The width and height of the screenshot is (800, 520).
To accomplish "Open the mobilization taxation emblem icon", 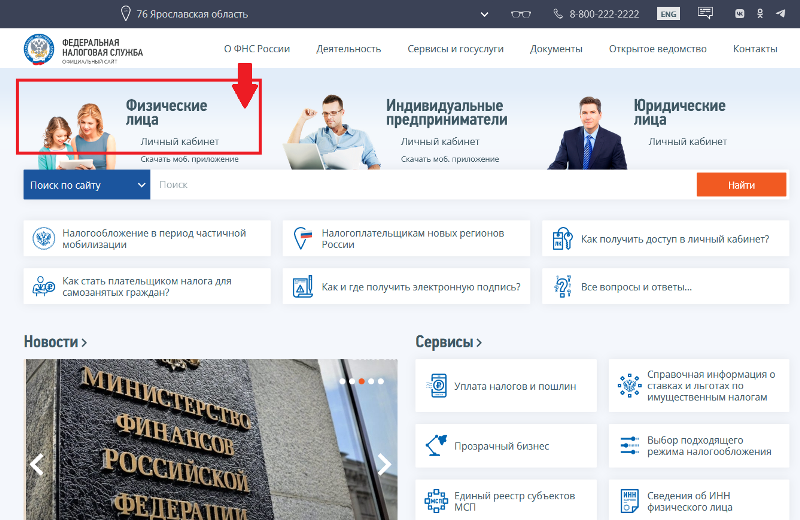I will pos(44,238).
